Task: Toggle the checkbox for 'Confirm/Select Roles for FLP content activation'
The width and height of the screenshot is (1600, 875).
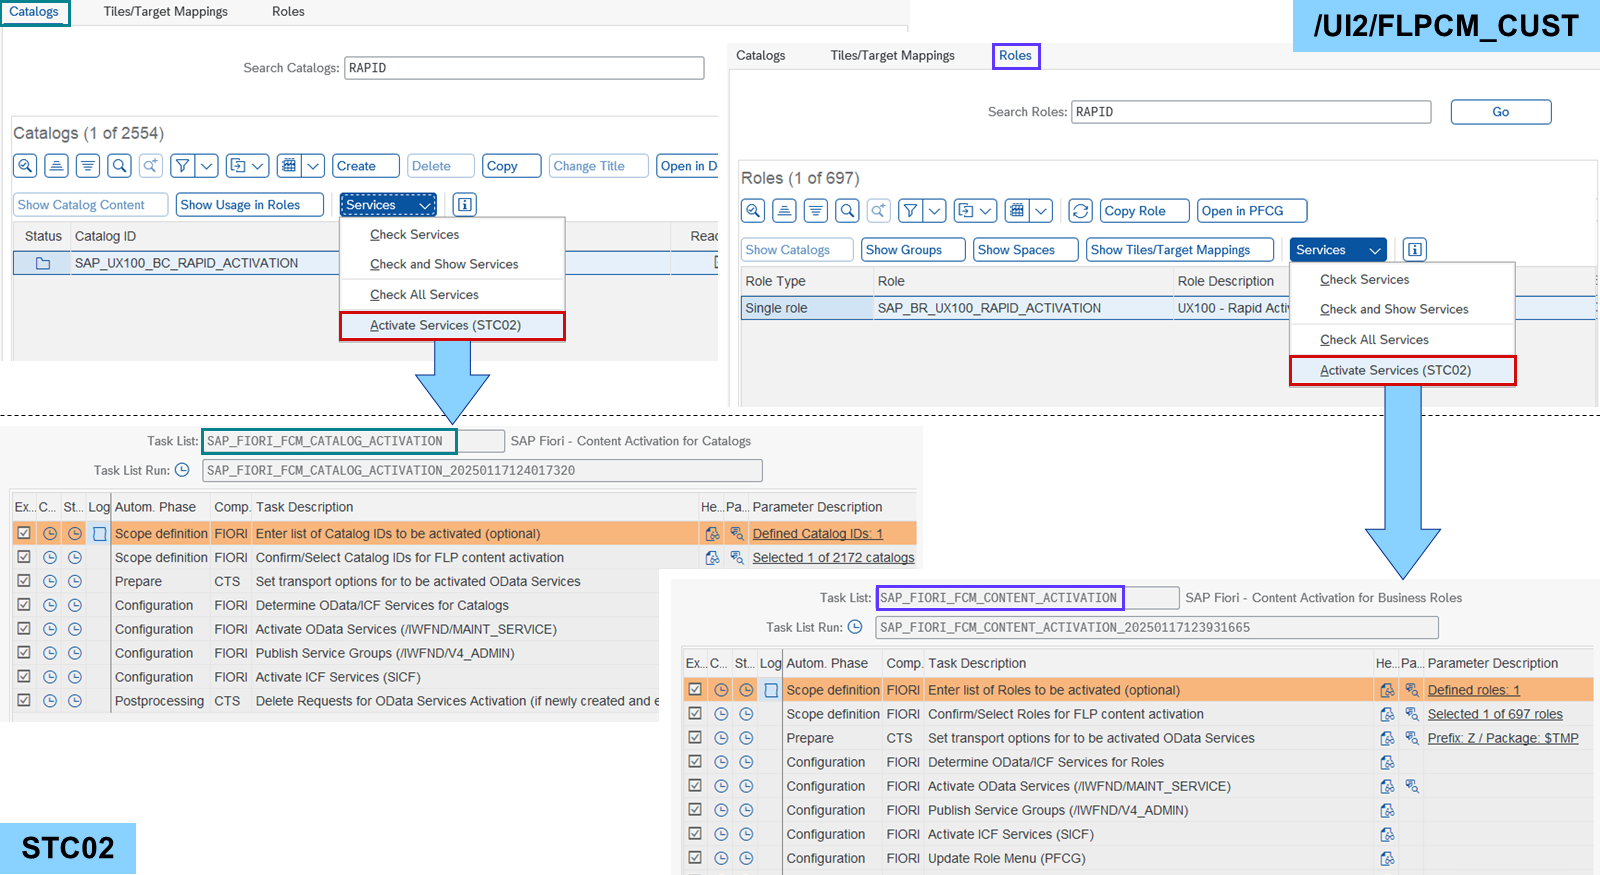Action: coord(695,713)
